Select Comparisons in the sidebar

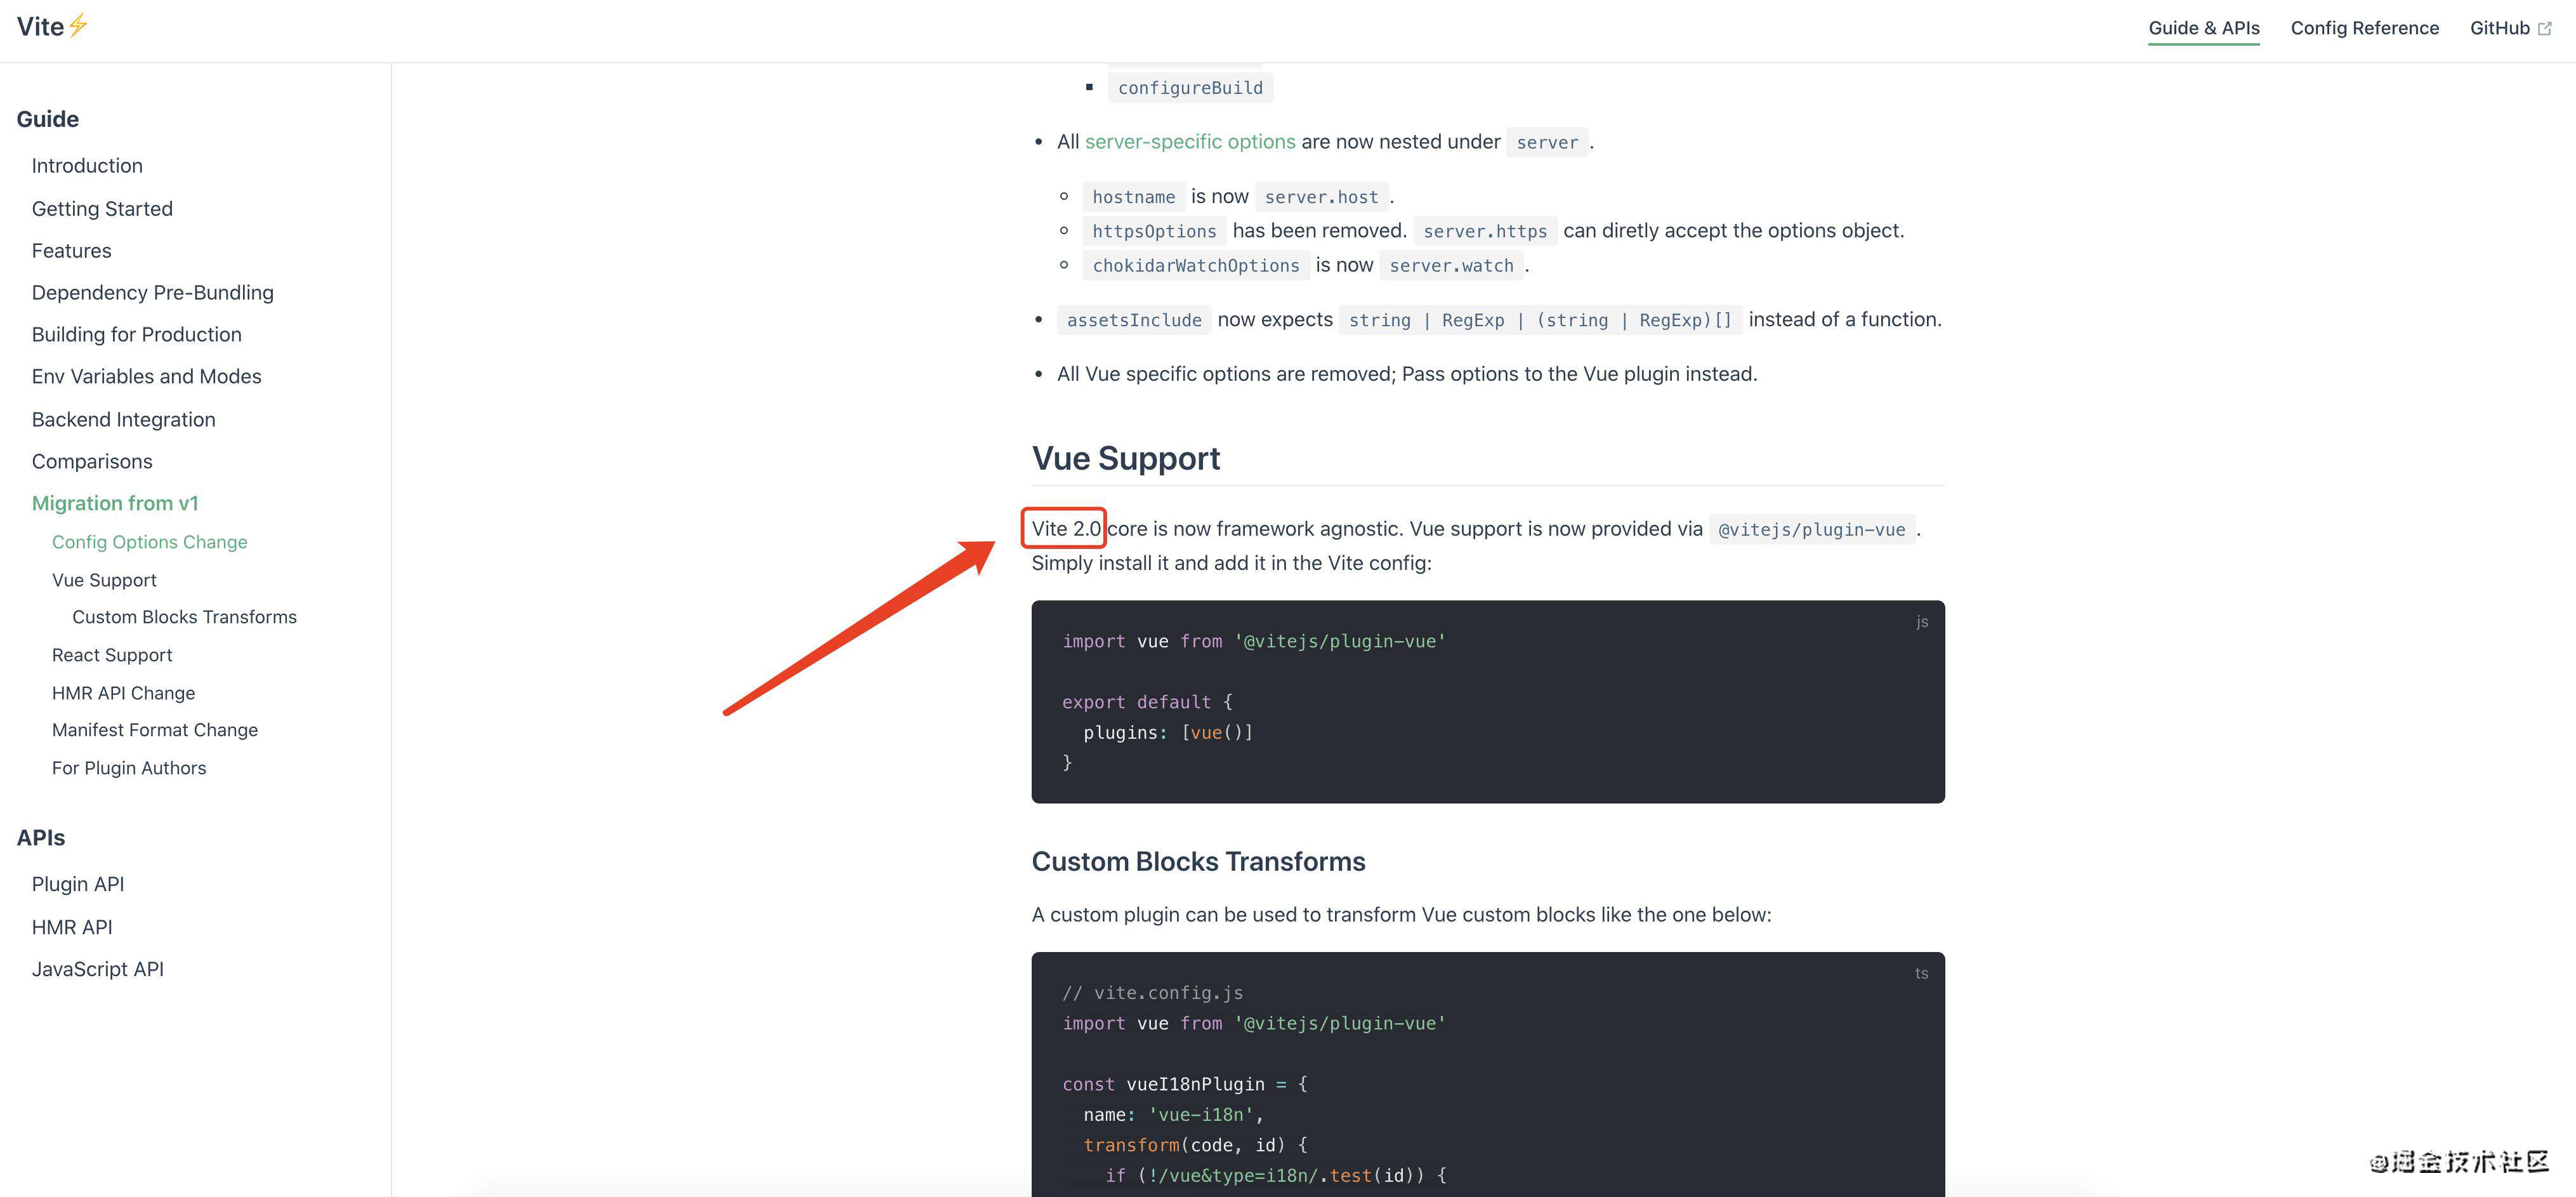click(x=92, y=462)
